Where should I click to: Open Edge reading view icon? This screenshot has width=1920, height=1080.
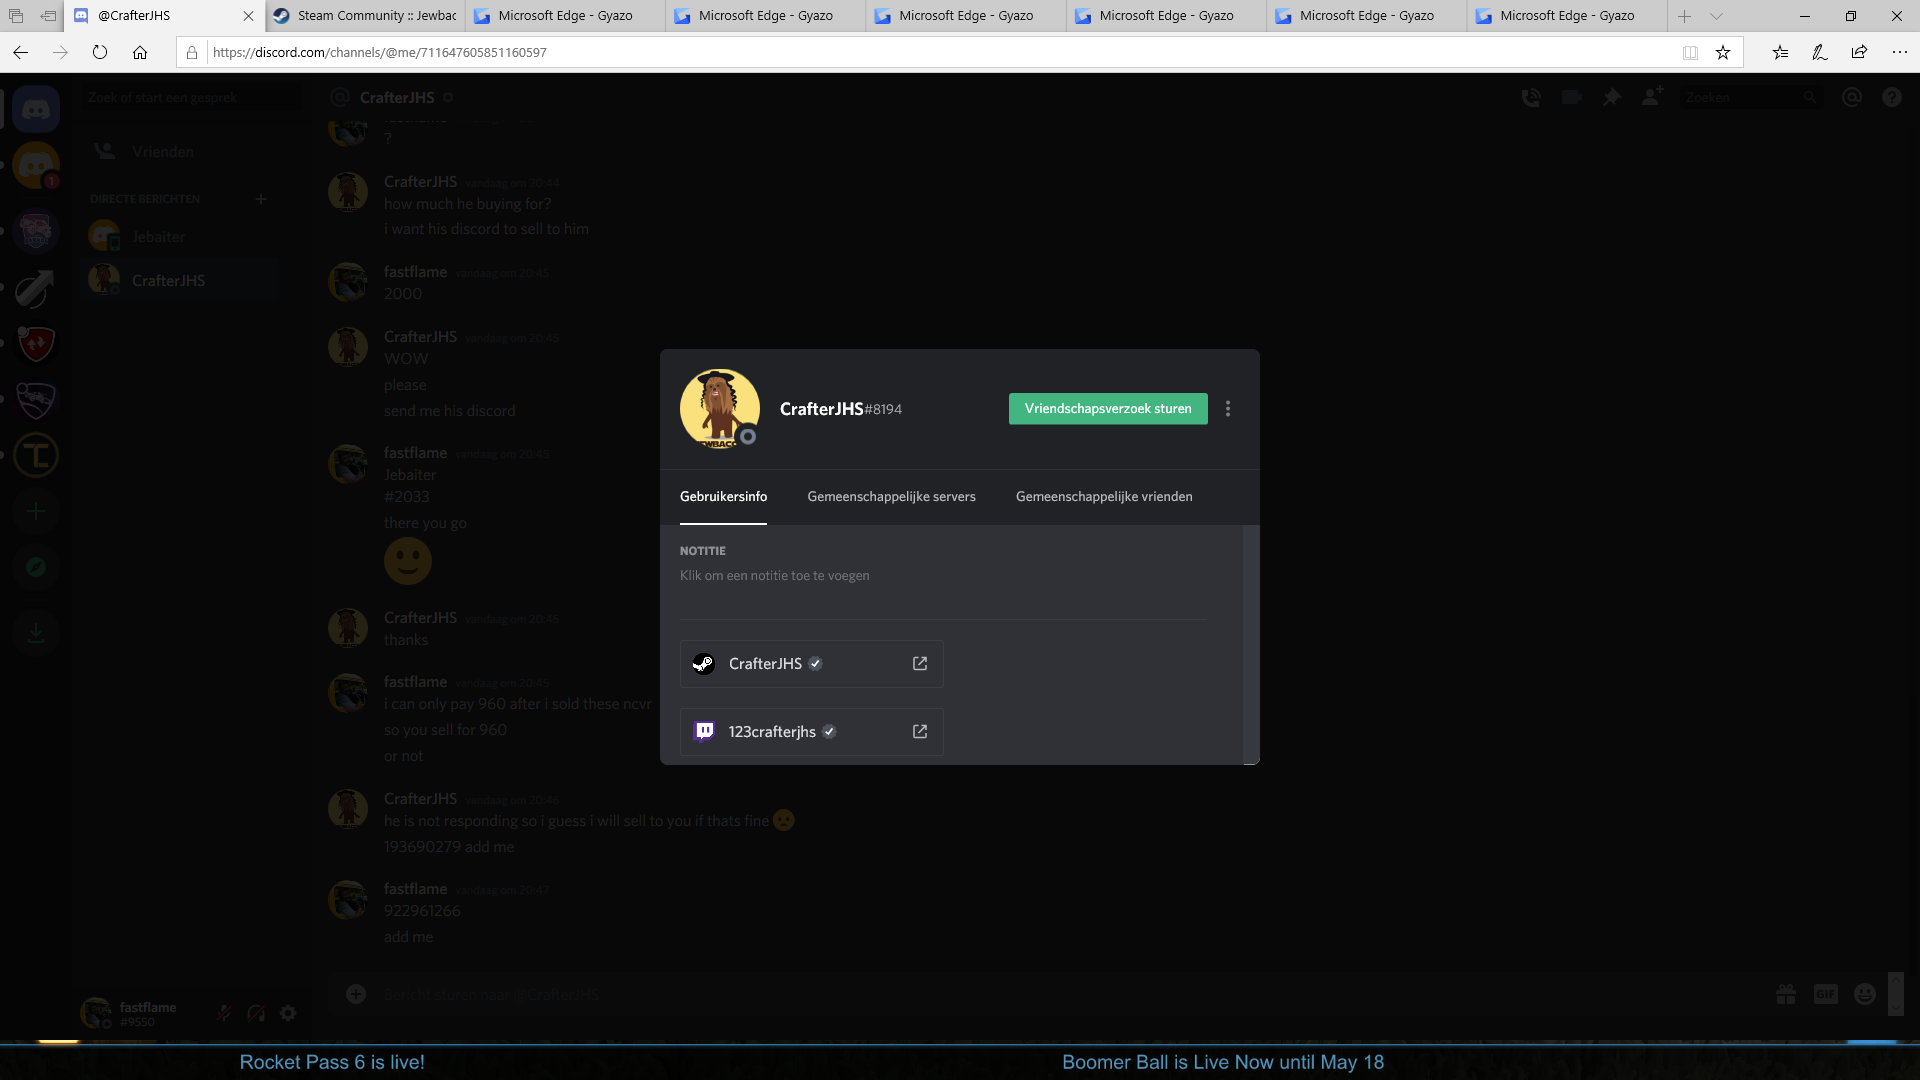point(1690,53)
